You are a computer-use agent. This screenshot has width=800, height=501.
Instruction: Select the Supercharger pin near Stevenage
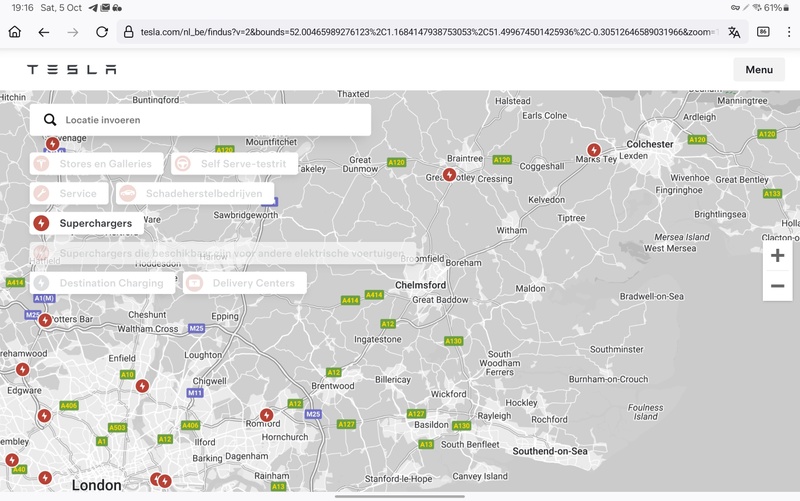(x=52, y=144)
